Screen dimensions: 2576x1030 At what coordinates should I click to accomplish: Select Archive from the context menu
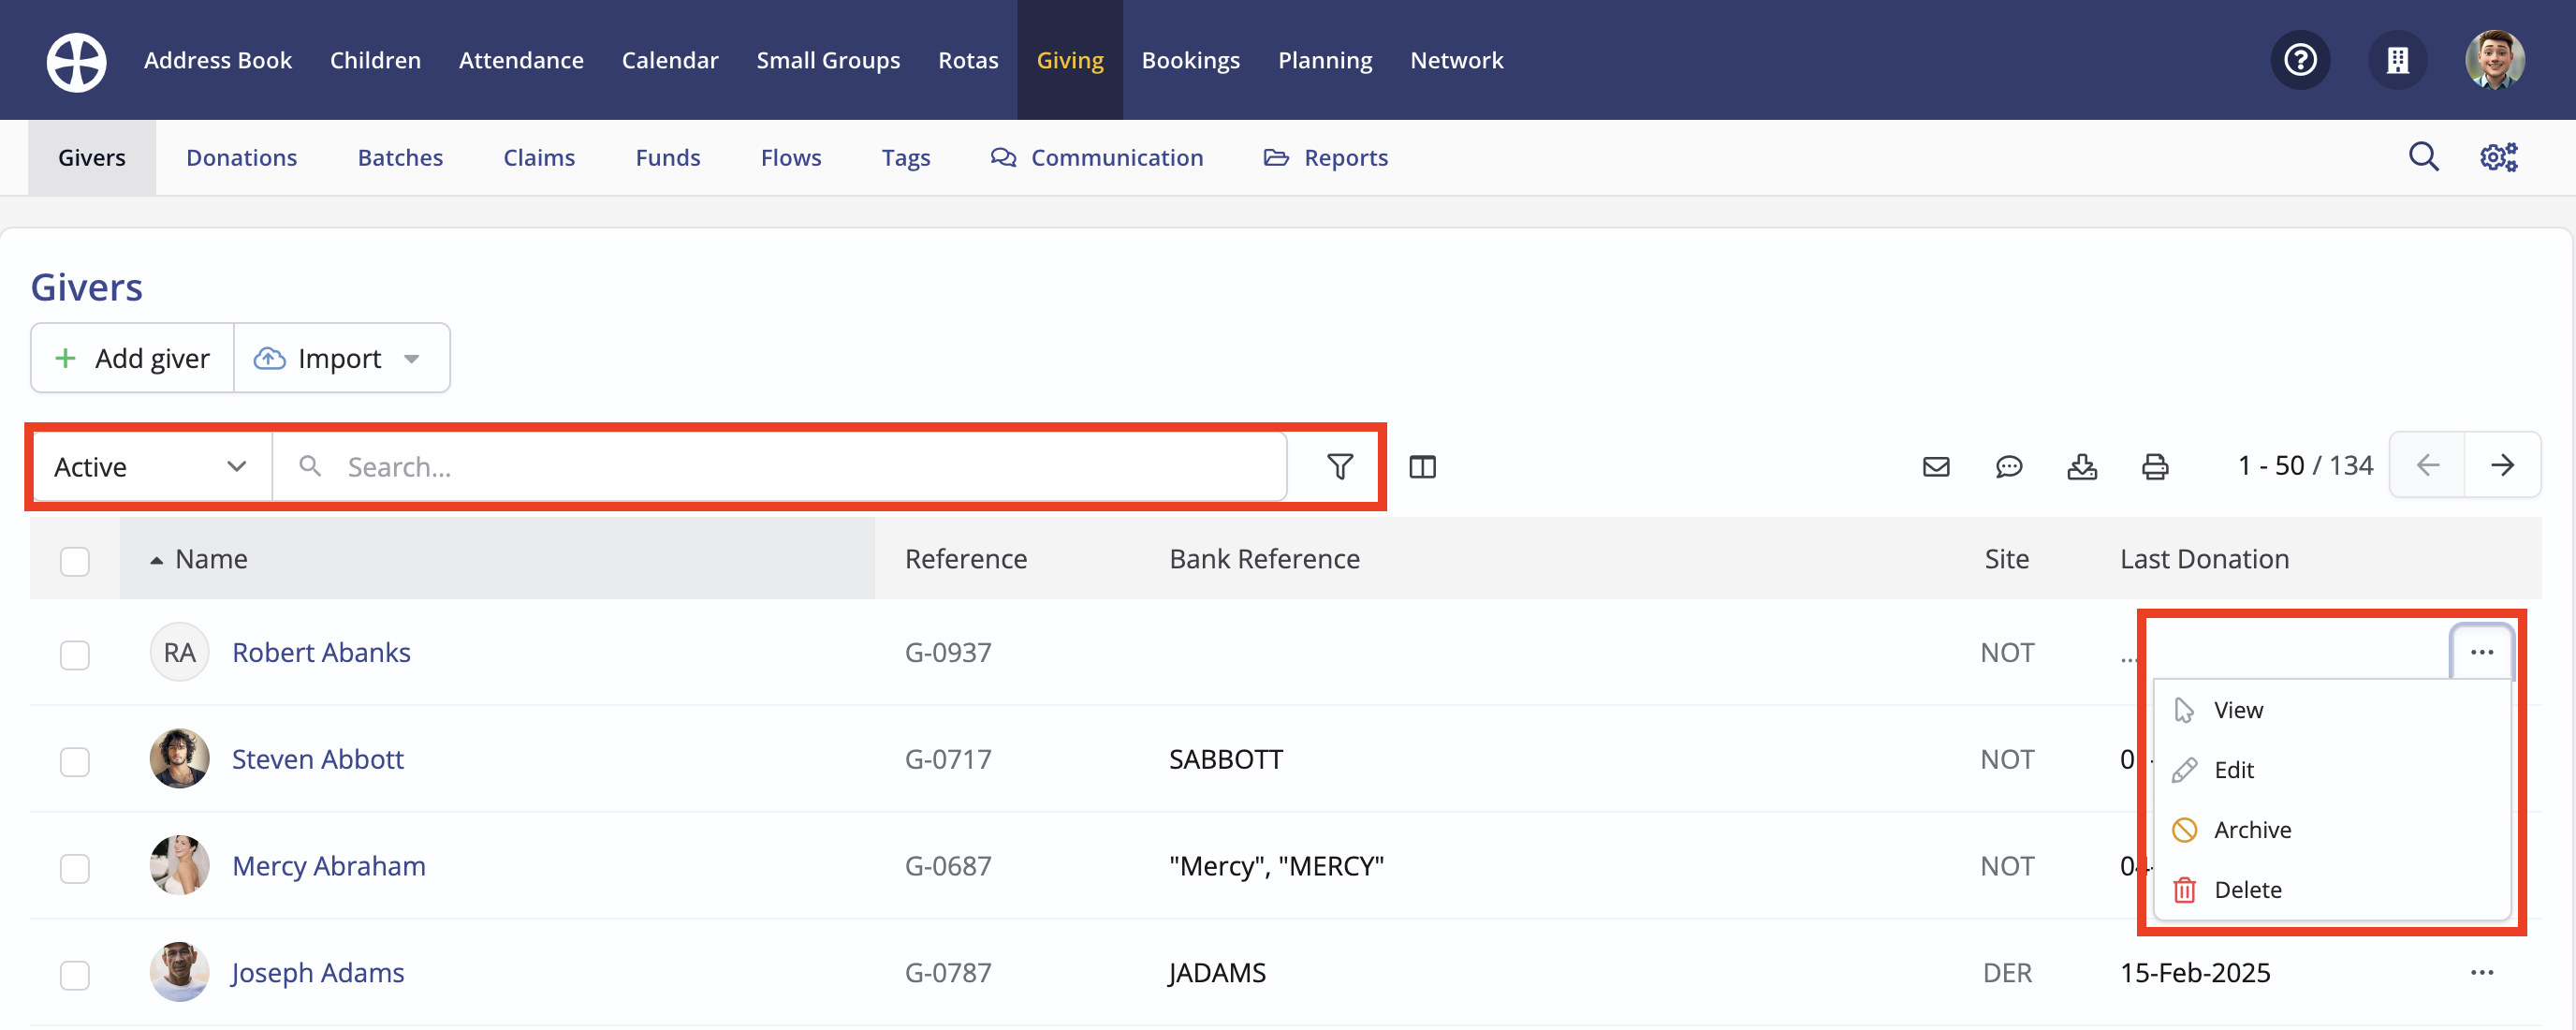point(2251,829)
